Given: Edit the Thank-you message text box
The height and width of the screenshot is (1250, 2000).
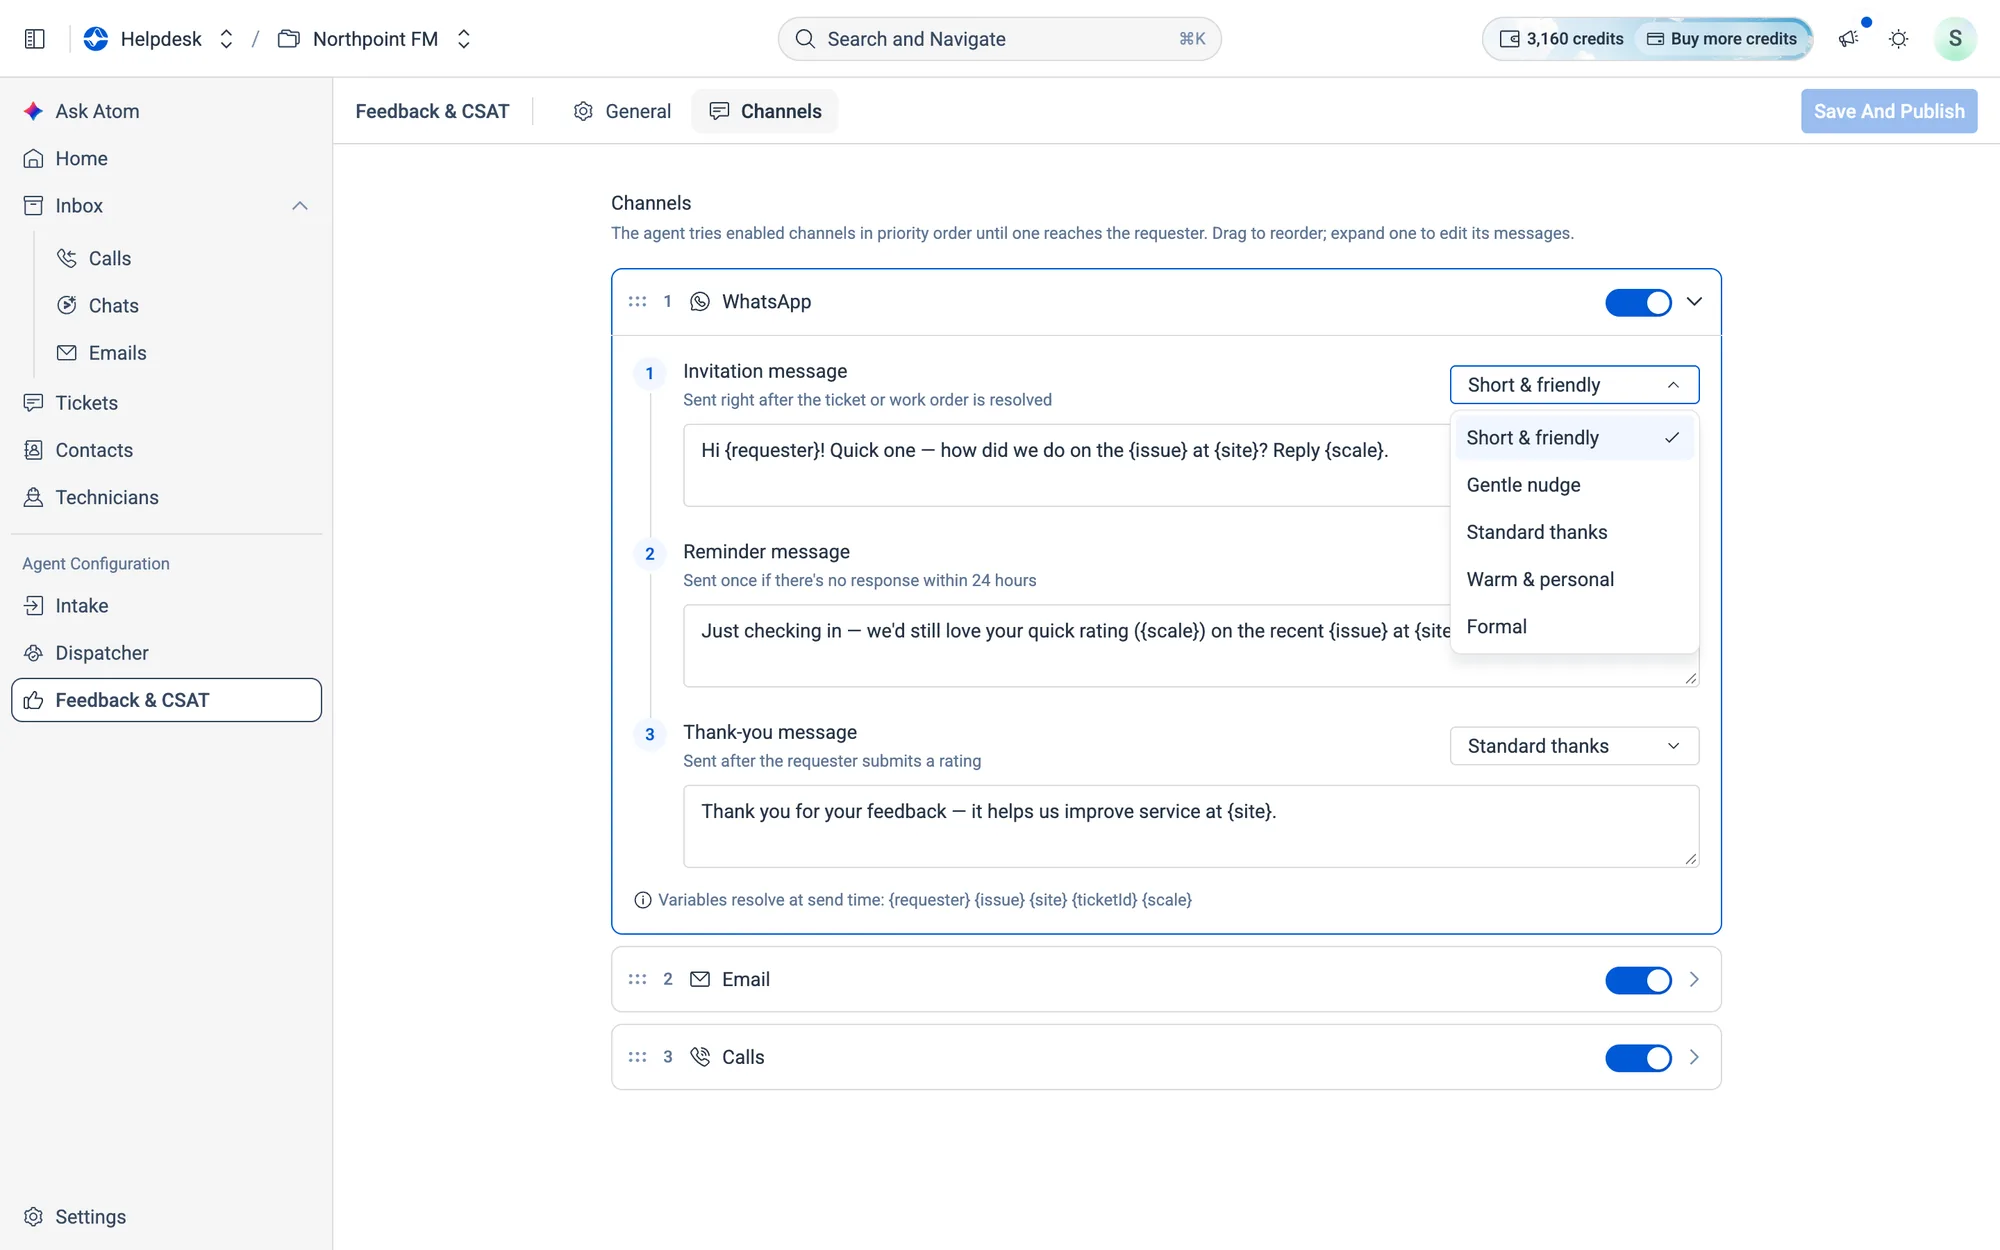Looking at the screenshot, I should pos(1191,826).
